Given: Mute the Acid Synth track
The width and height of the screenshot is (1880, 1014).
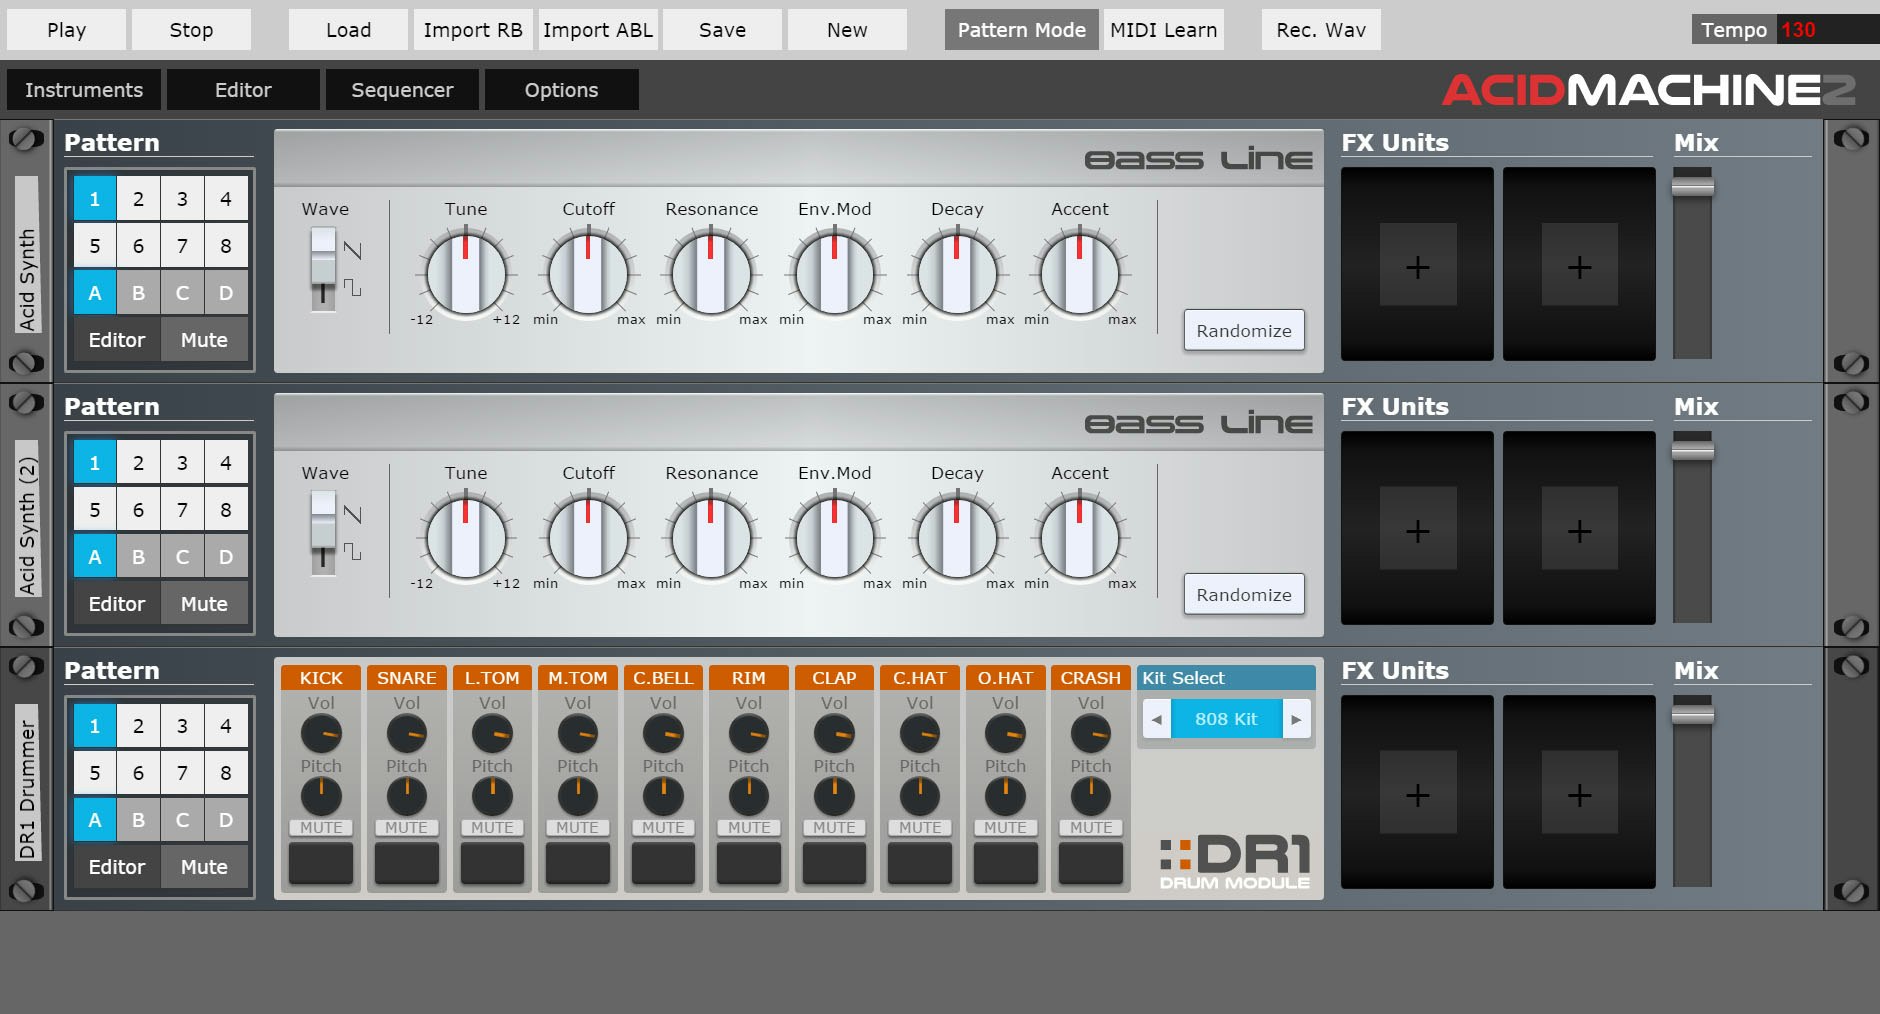Looking at the screenshot, I should click(x=203, y=339).
